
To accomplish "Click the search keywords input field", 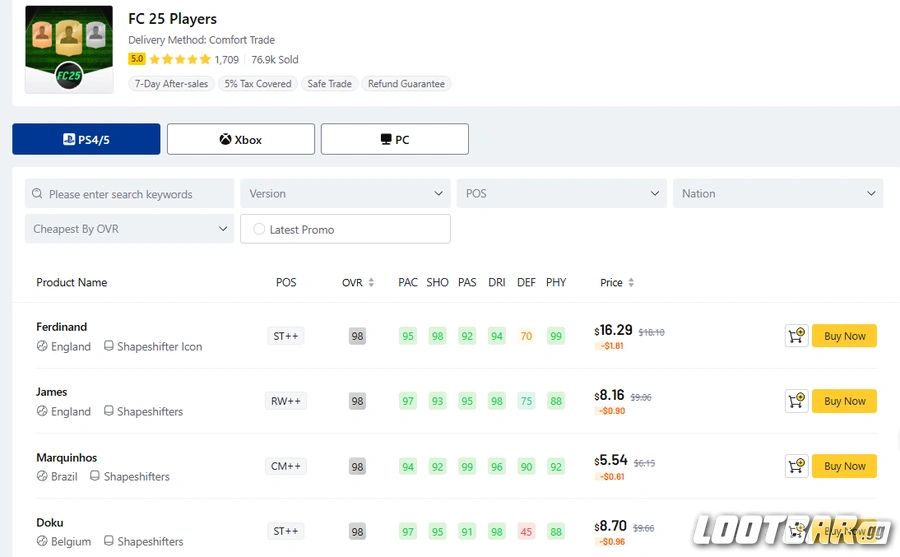I will (135, 194).
